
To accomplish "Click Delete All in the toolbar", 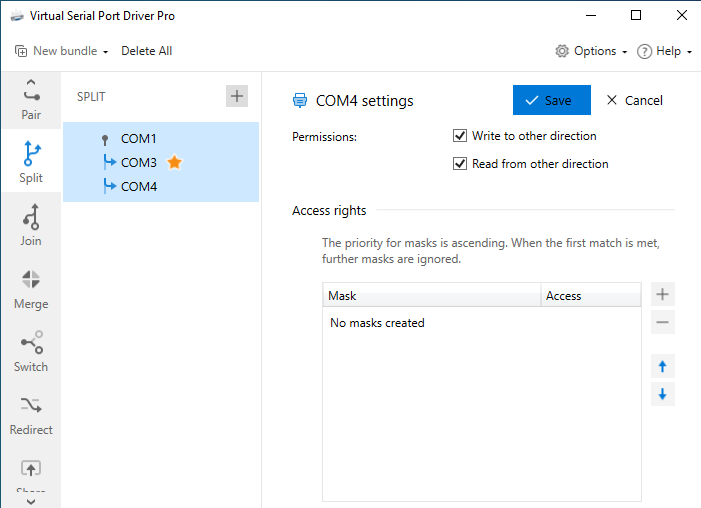I will pos(147,51).
